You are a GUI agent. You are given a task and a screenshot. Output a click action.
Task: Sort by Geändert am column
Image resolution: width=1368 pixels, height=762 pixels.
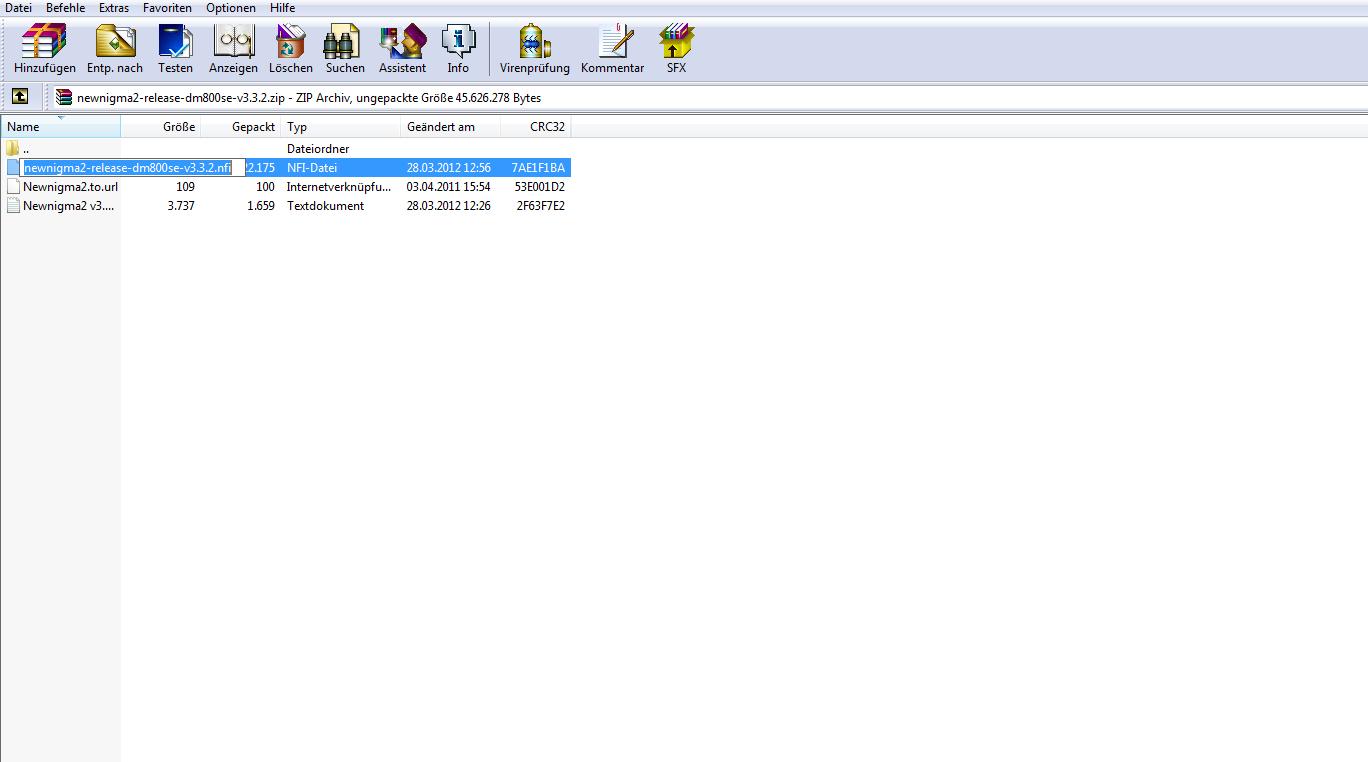click(441, 127)
